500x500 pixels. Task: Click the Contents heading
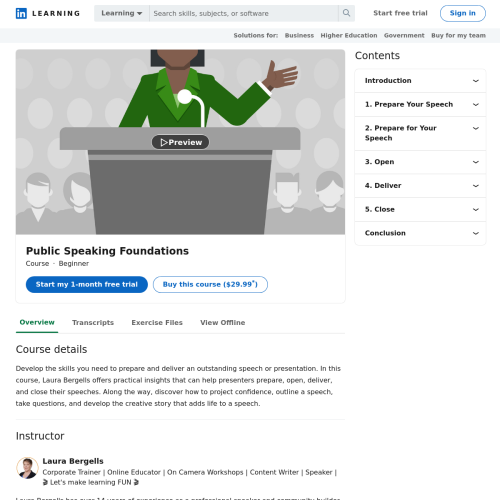pyautogui.click(x=377, y=55)
